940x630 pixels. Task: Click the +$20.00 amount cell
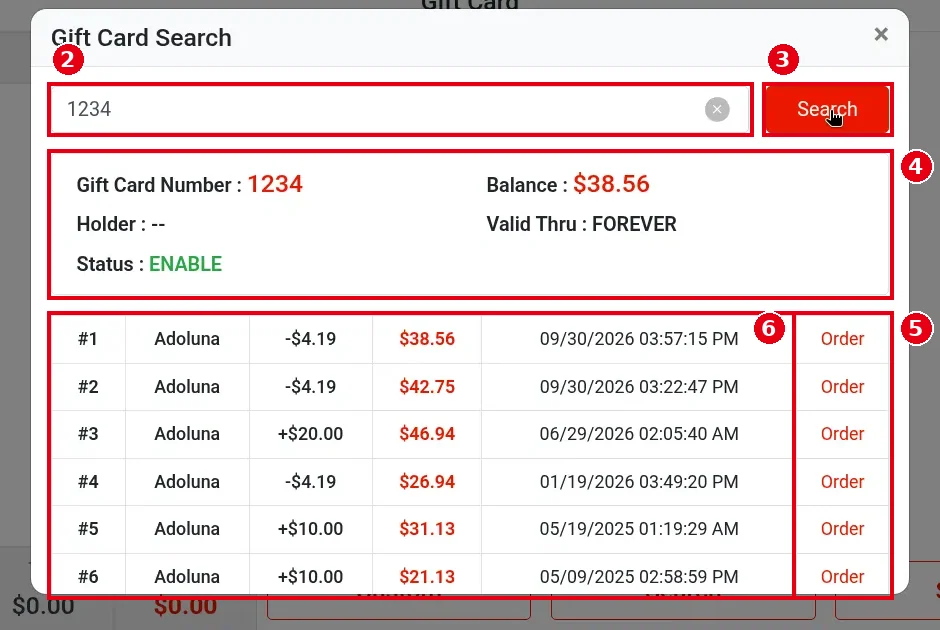(x=310, y=433)
